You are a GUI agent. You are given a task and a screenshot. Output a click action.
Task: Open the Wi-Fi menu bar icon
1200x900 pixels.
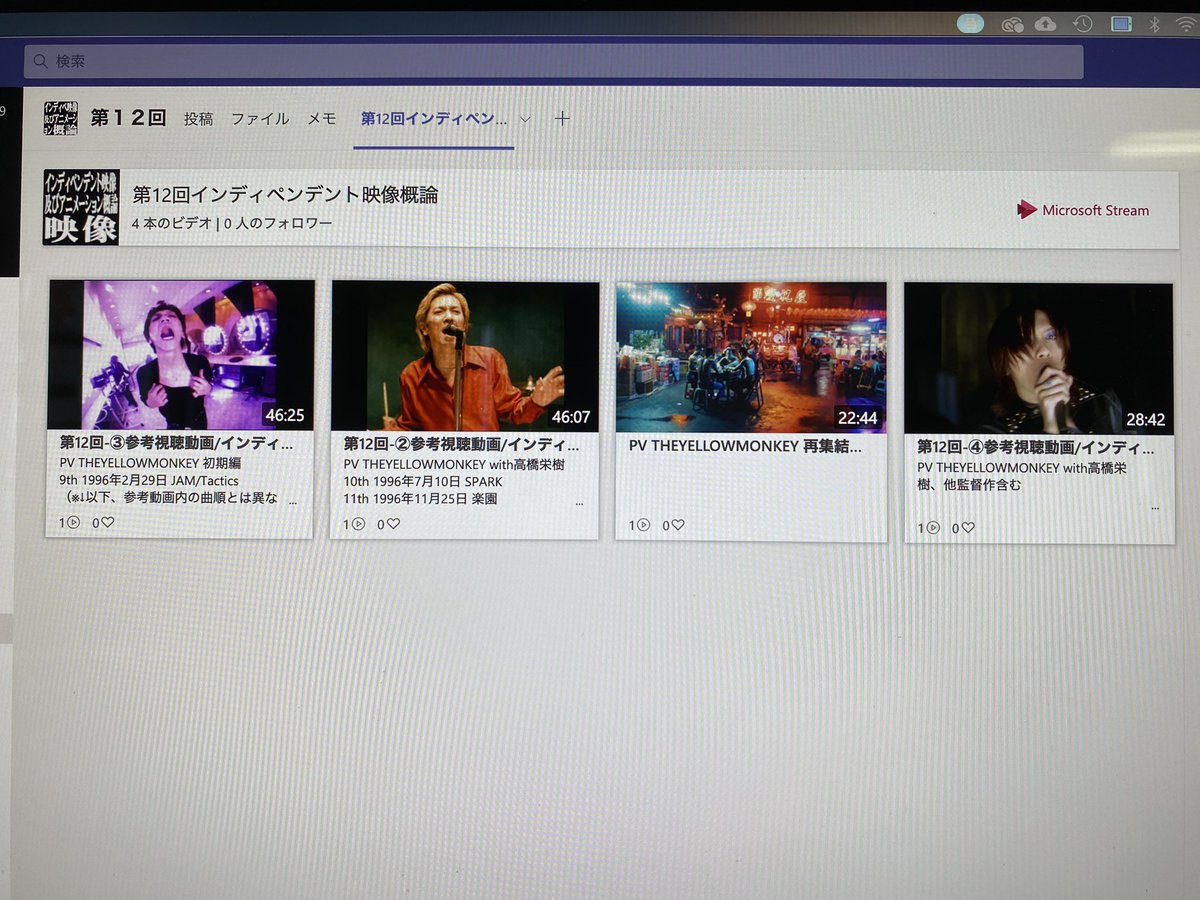pyautogui.click(x=1185, y=23)
